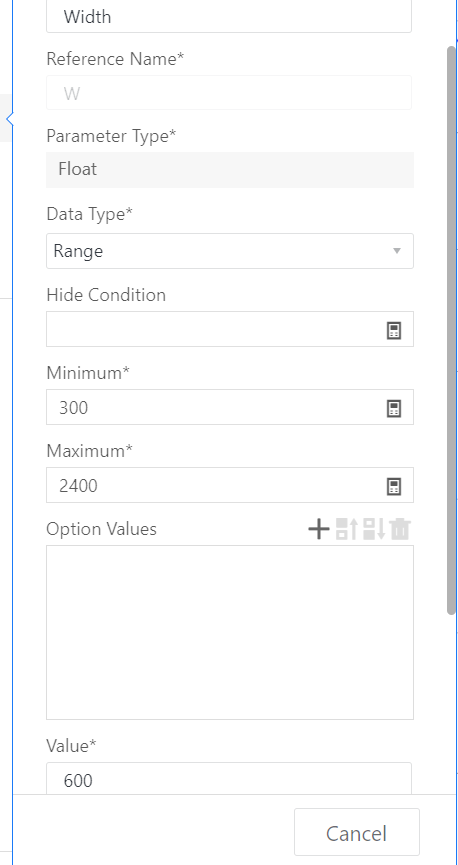This screenshot has width=458, height=865.
Task: Focus the empty Hide Condition input
Action: coord(215,329)
